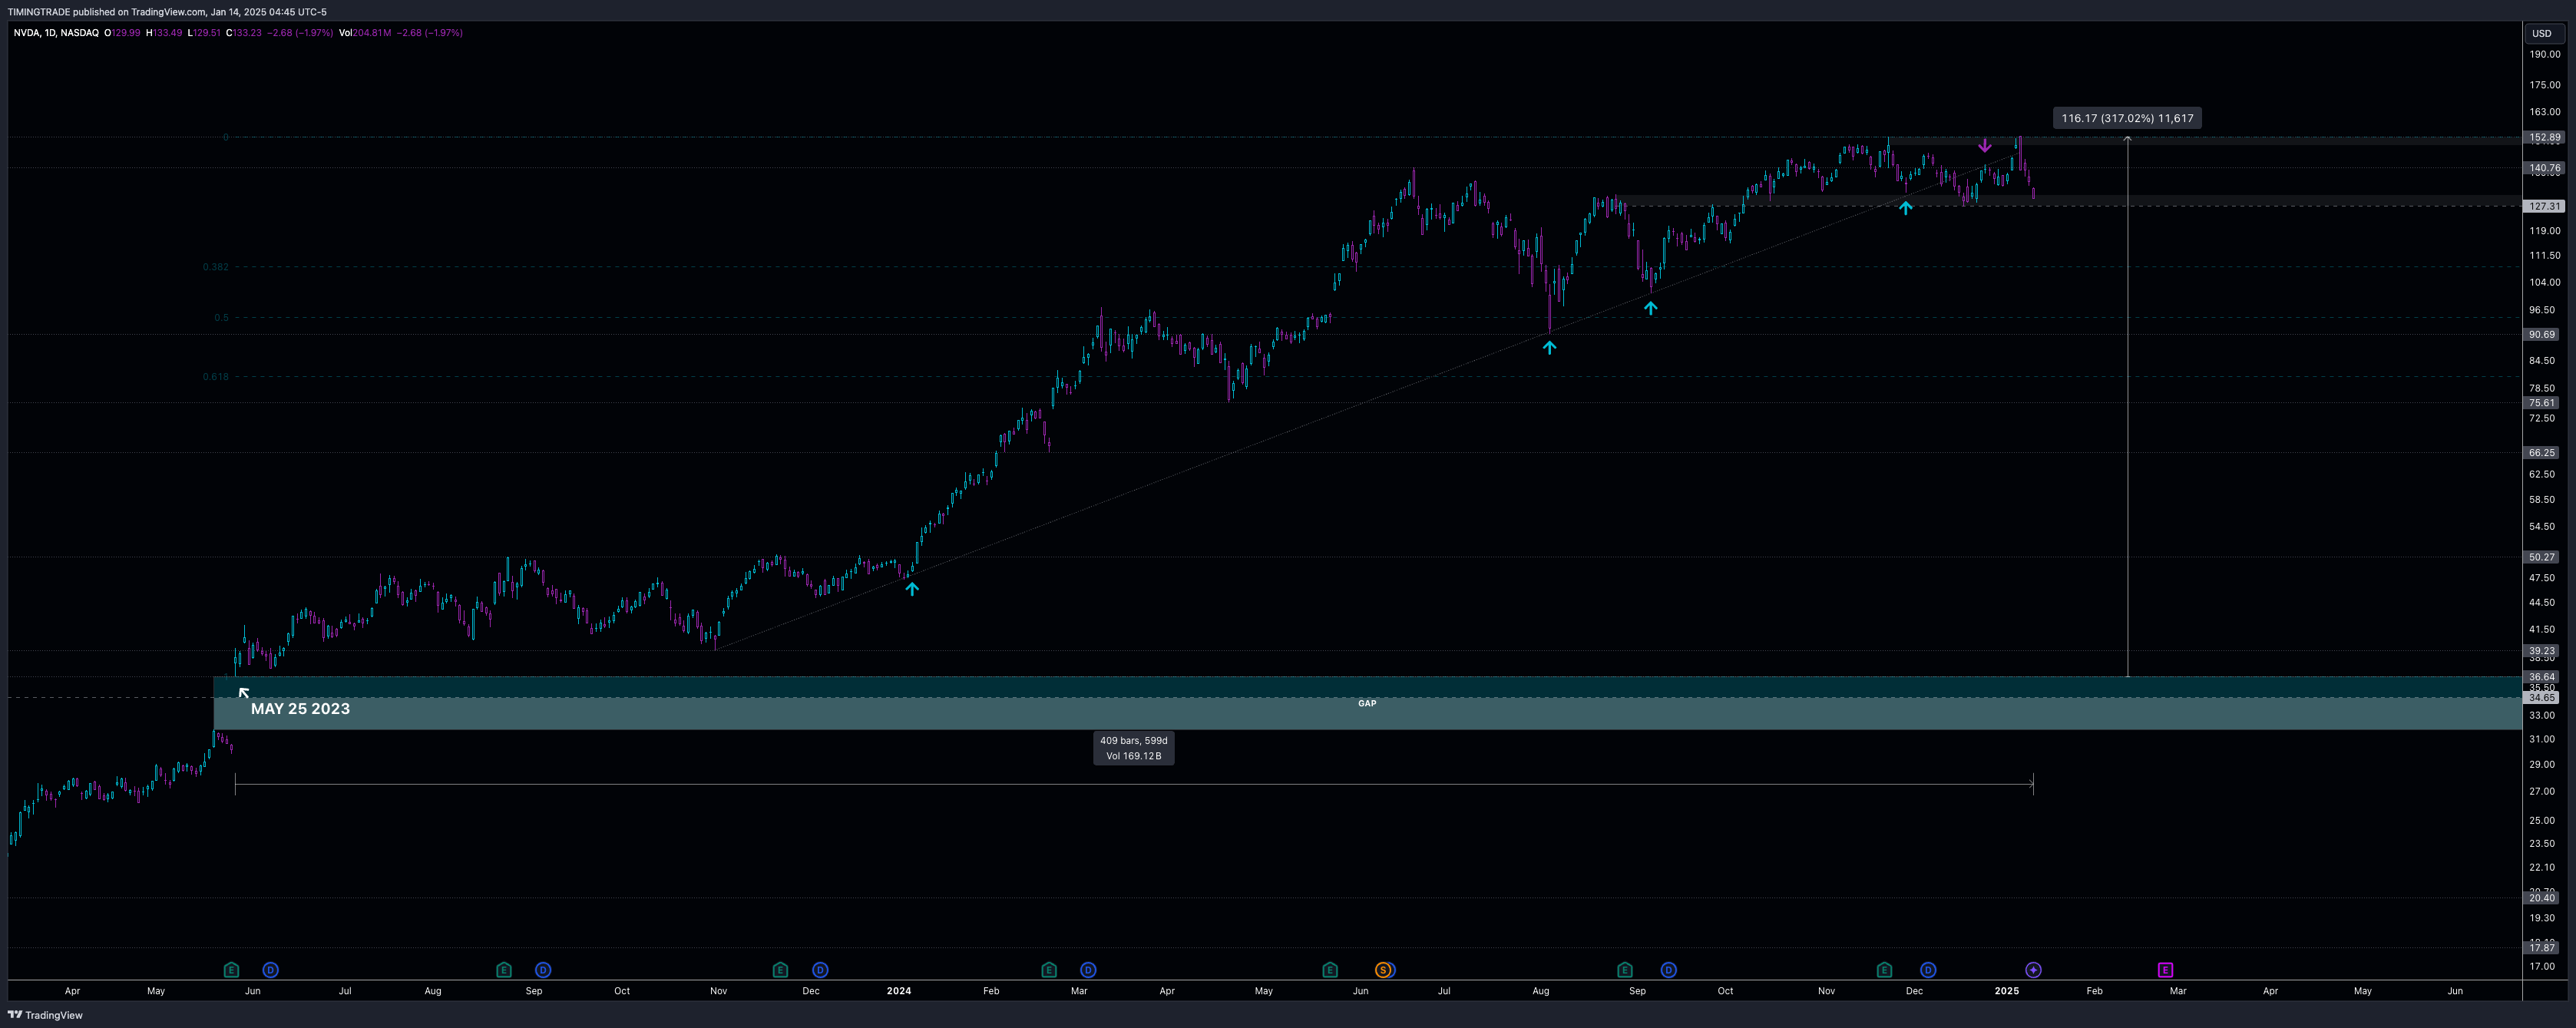The height and width of the screenshot is (1028, 2576).
Task: Click the 2025 year label on the time axis
Action: (x=2007, y=991)
